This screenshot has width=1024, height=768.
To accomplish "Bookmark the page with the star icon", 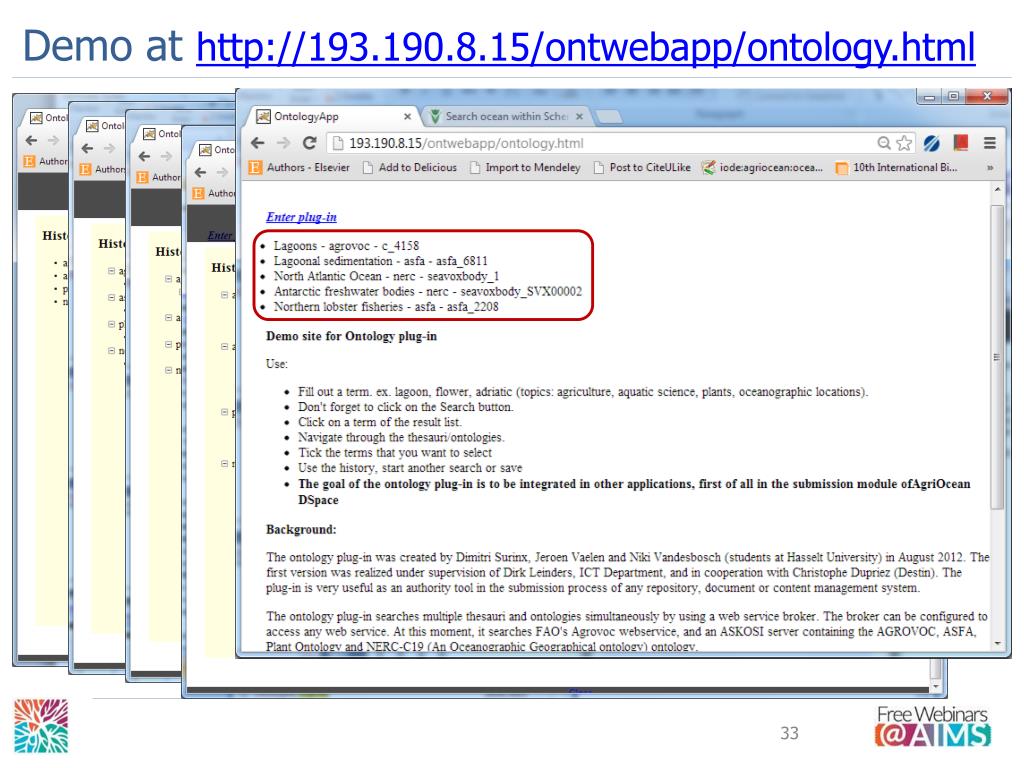I will point(904,143).
